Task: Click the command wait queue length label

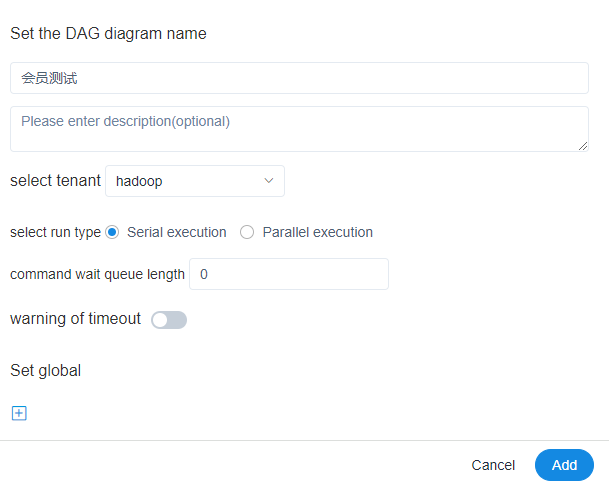Action: 97,274
